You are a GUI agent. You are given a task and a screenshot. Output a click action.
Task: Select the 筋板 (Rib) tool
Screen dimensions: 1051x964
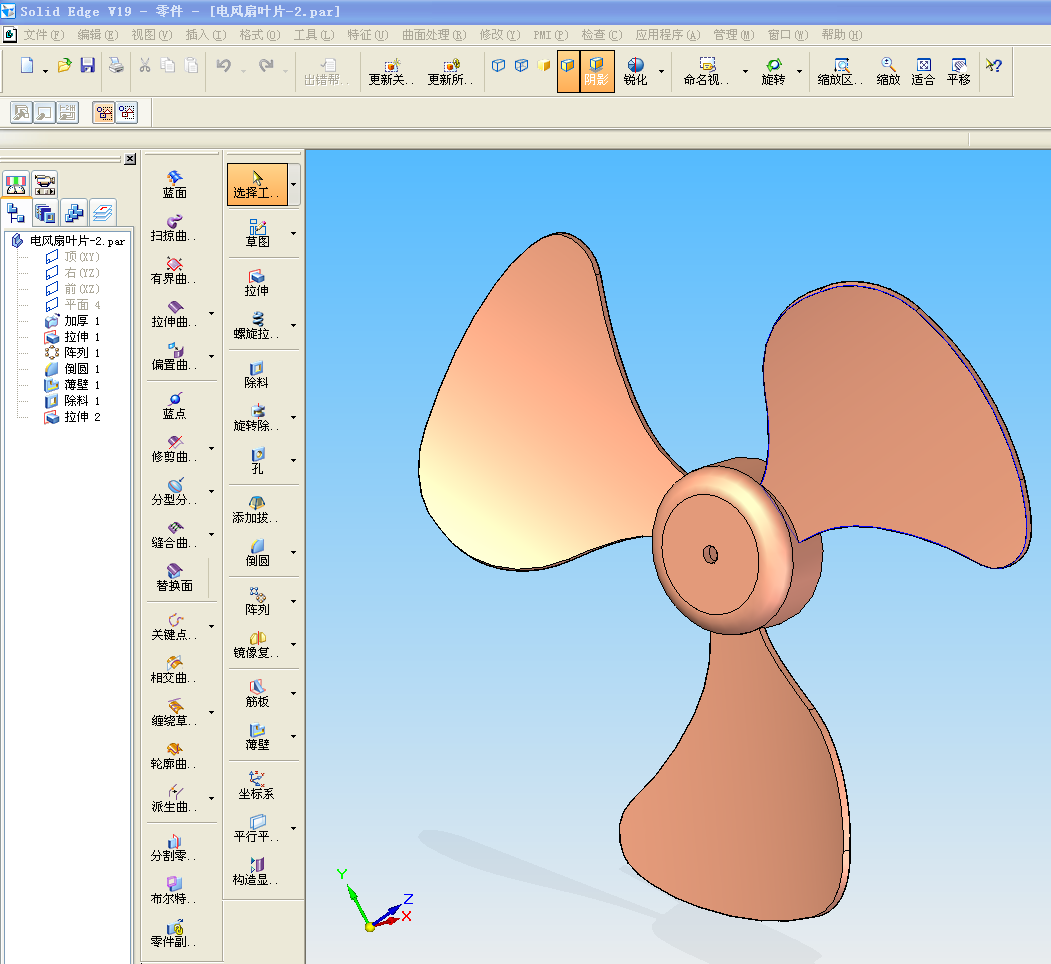pos(257,693)
